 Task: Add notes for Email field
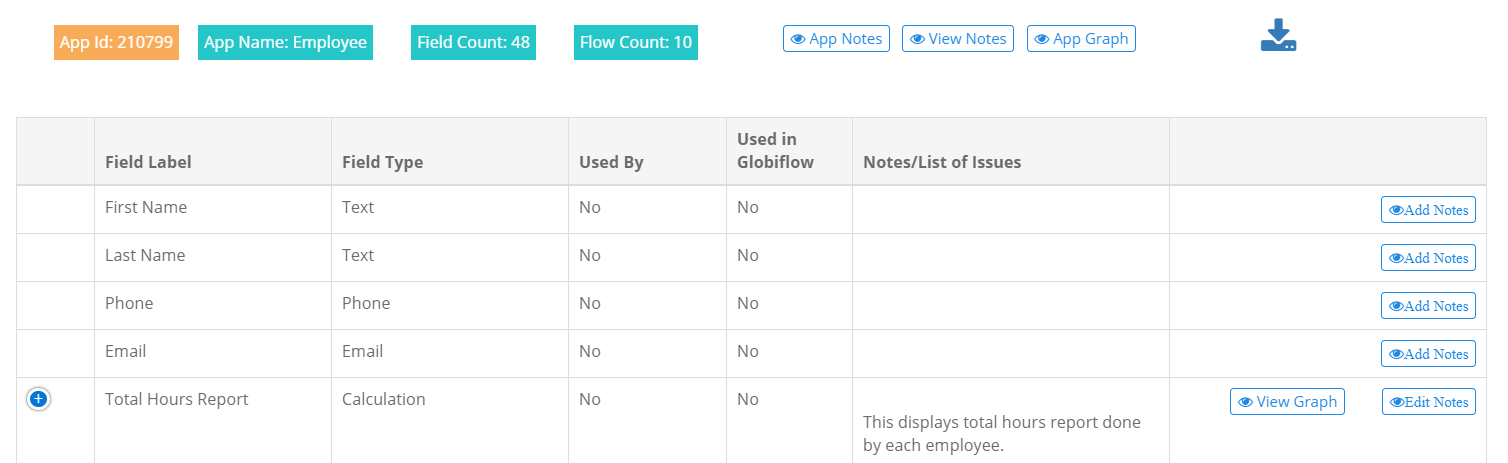tap(1428, 354)
